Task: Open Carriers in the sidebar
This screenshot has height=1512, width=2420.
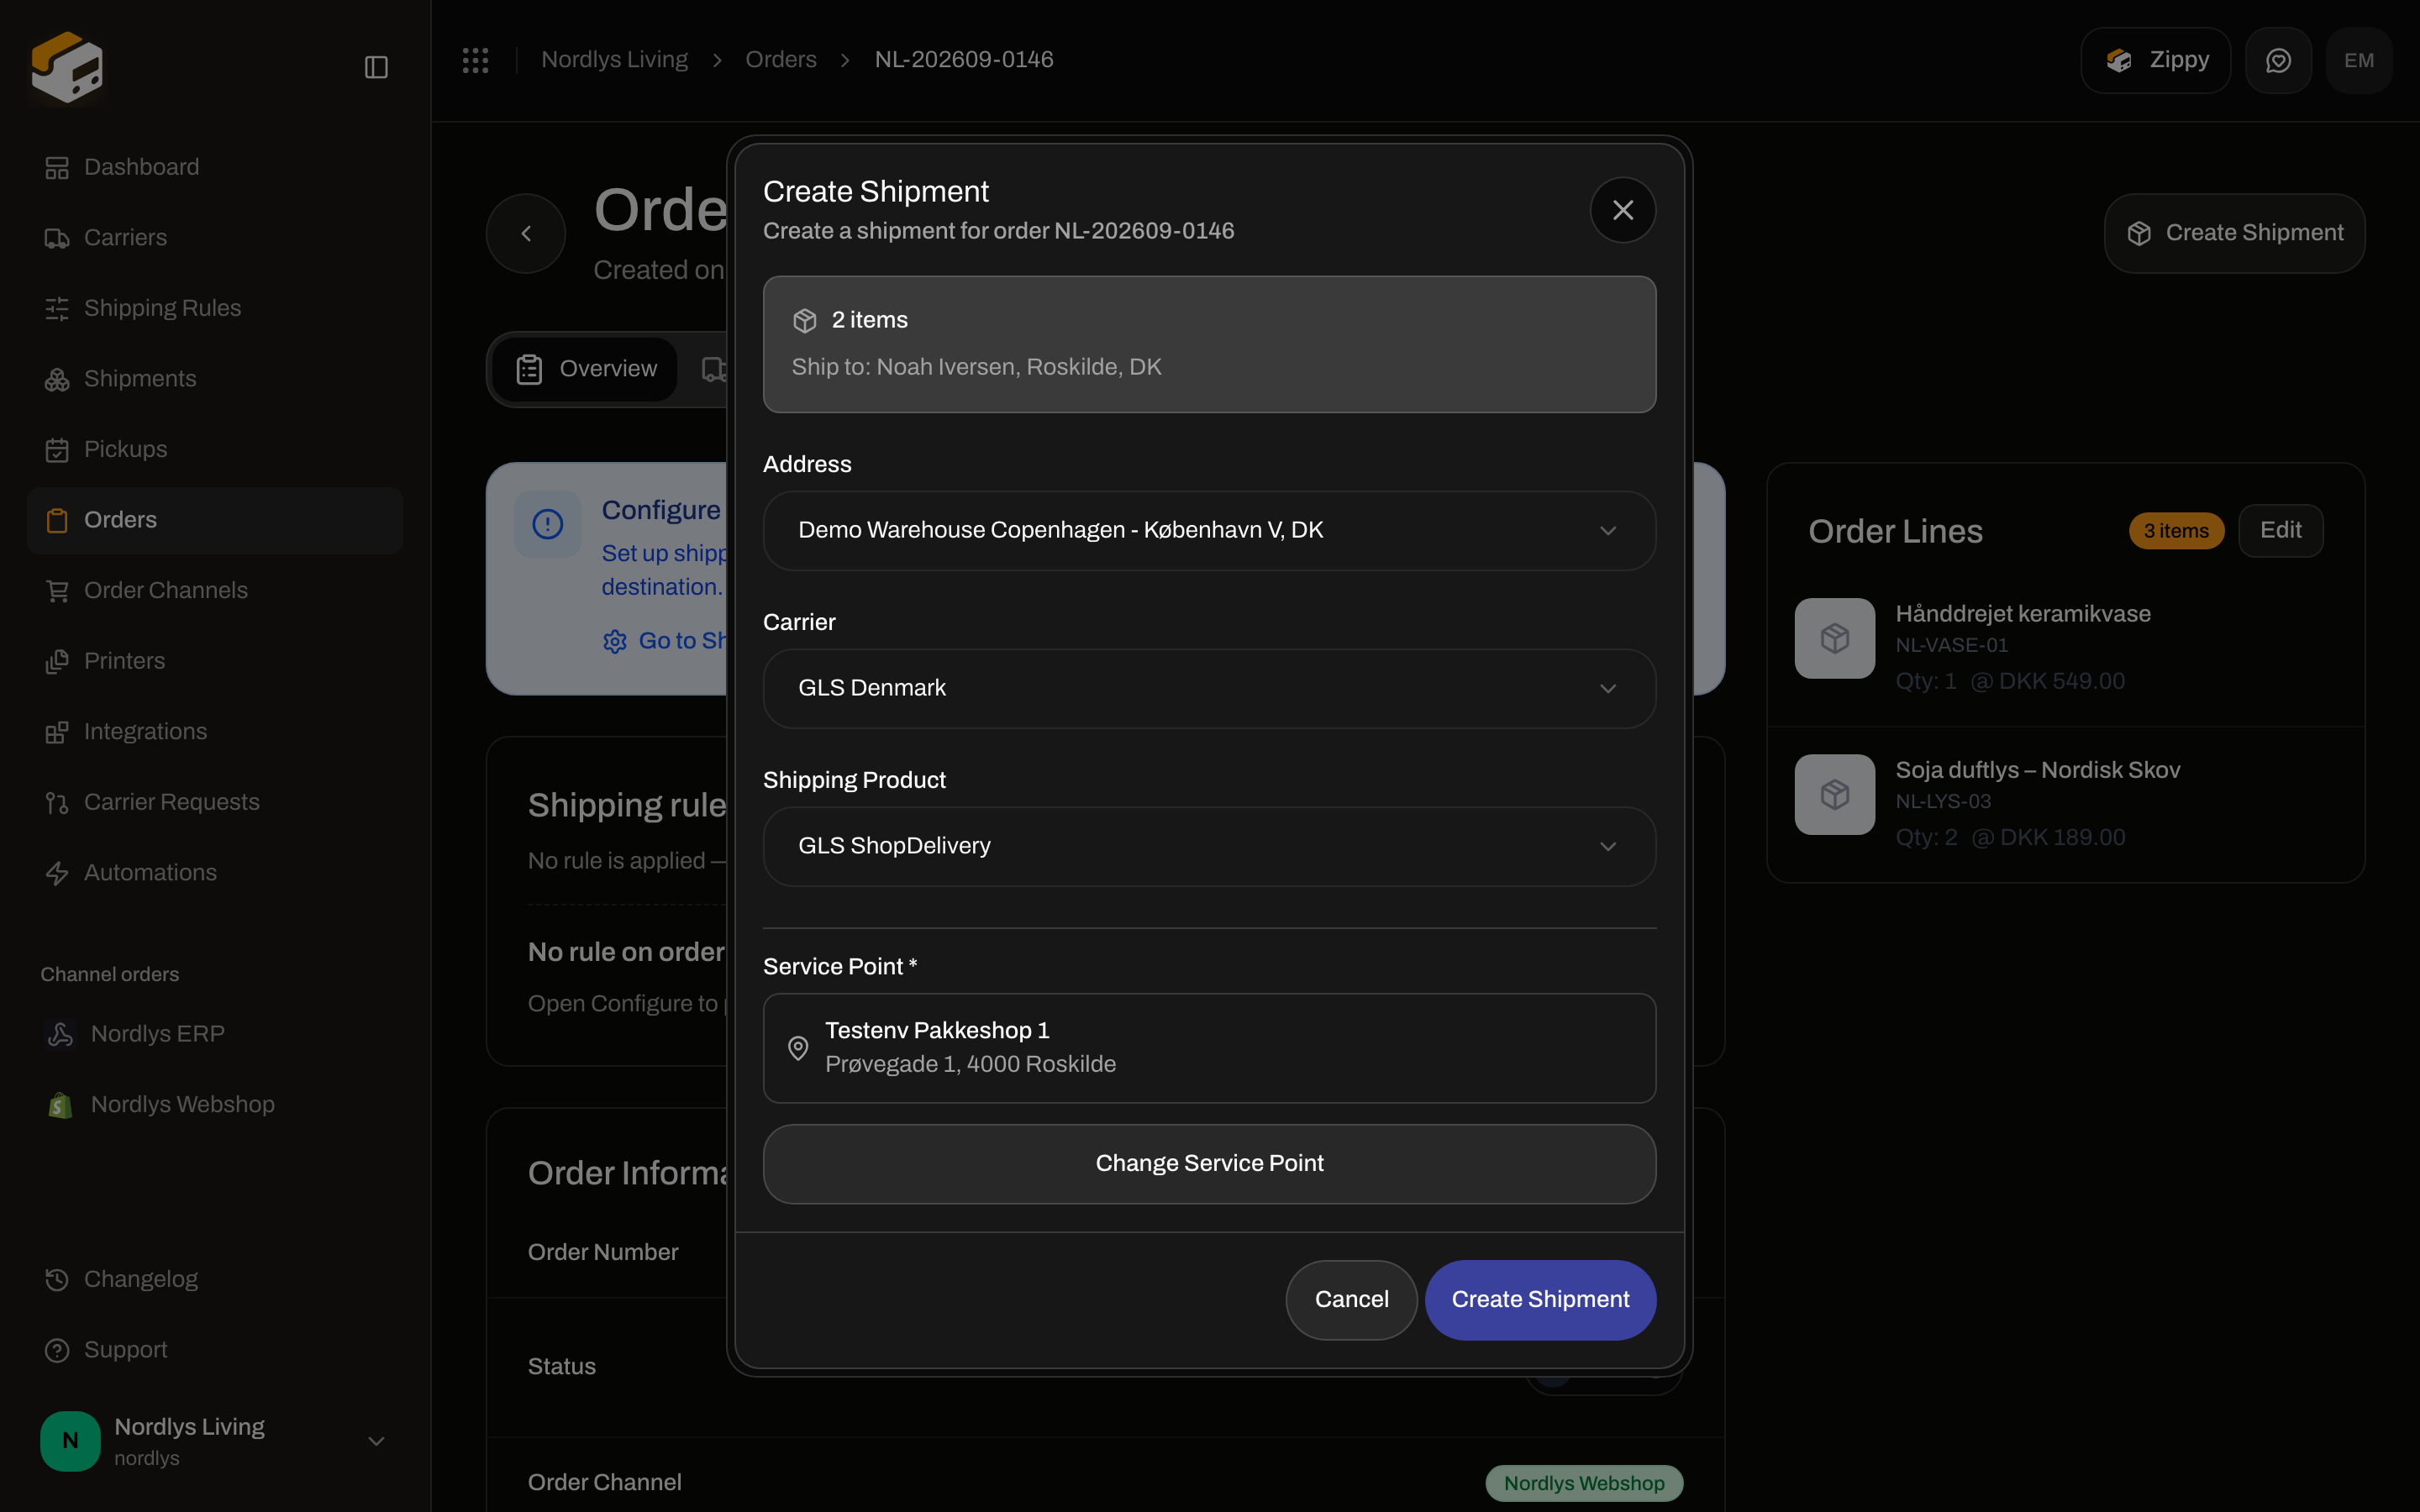Action: [215, 238]
